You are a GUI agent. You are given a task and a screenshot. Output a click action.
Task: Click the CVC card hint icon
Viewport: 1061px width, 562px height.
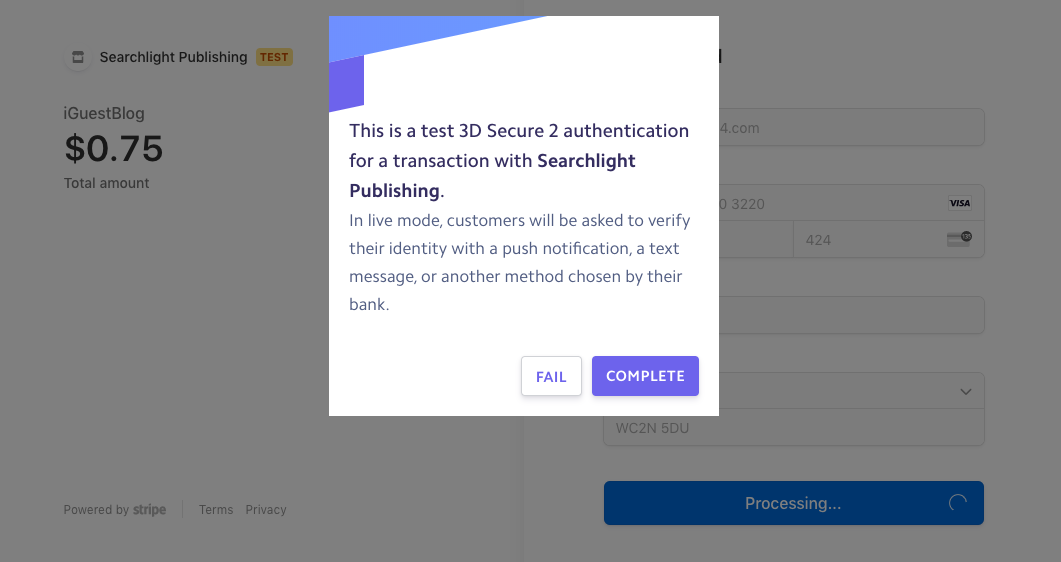point(959,239)
